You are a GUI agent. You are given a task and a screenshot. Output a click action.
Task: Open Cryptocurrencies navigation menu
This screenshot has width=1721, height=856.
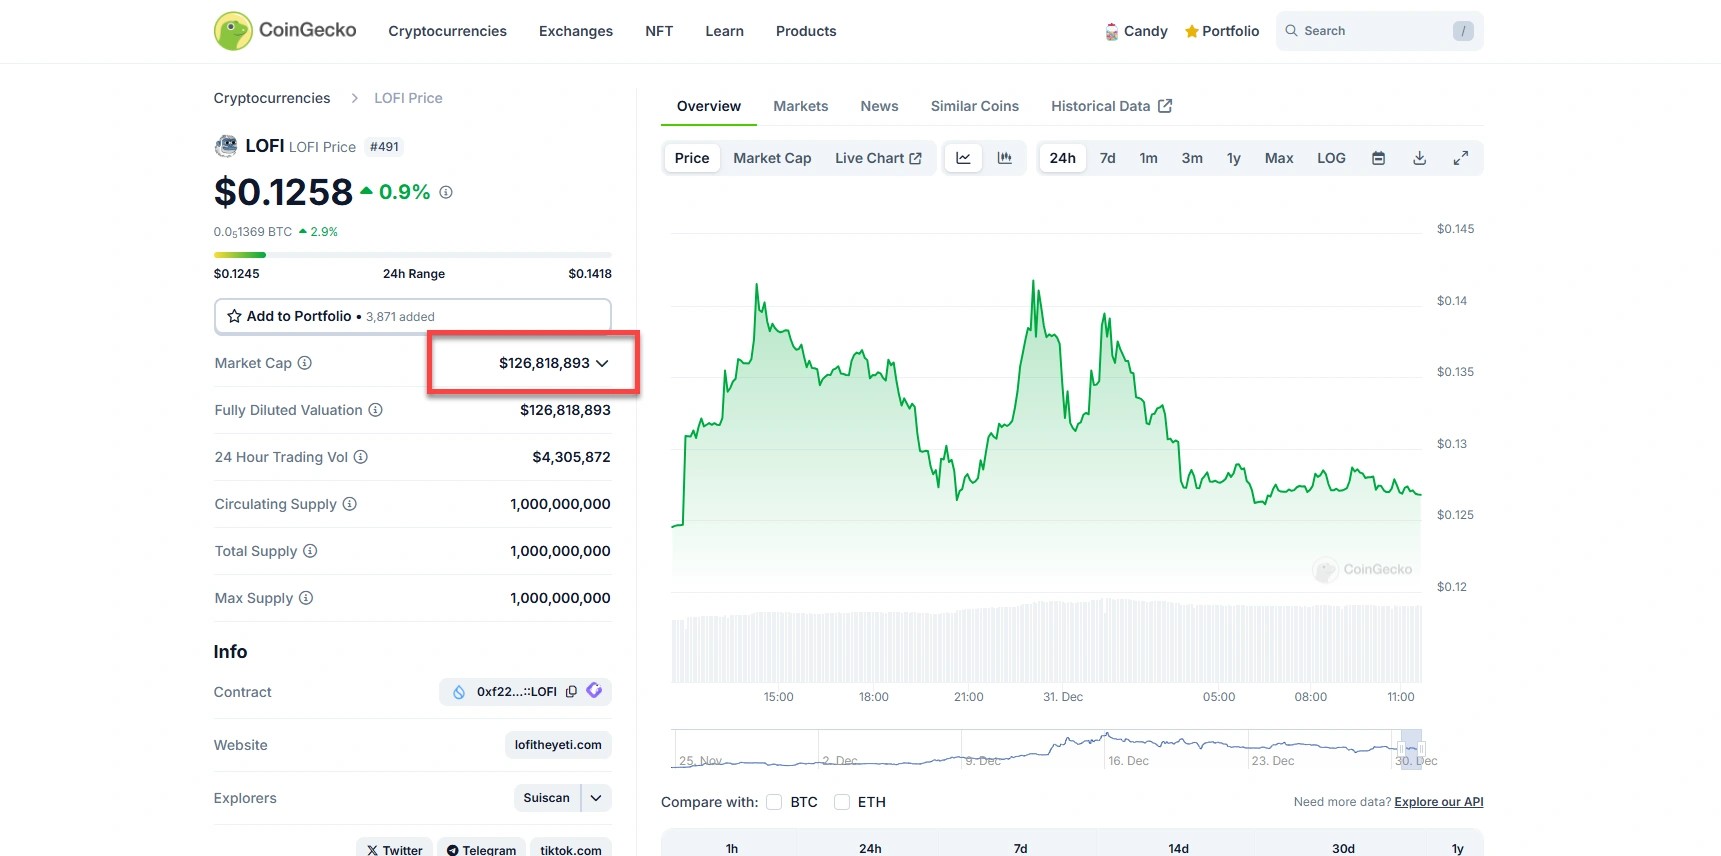[x=447, y=31]
